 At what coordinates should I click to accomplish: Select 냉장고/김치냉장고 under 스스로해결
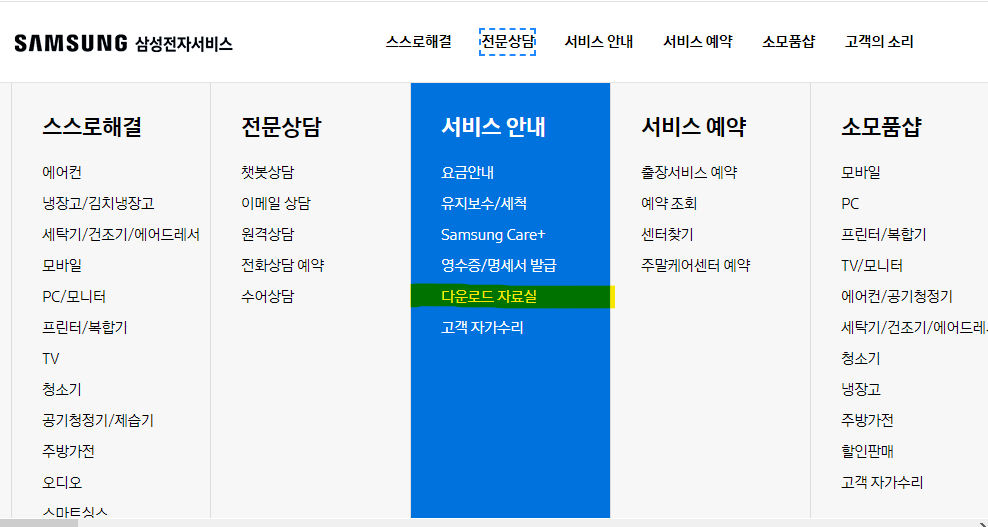coord(98,203)
